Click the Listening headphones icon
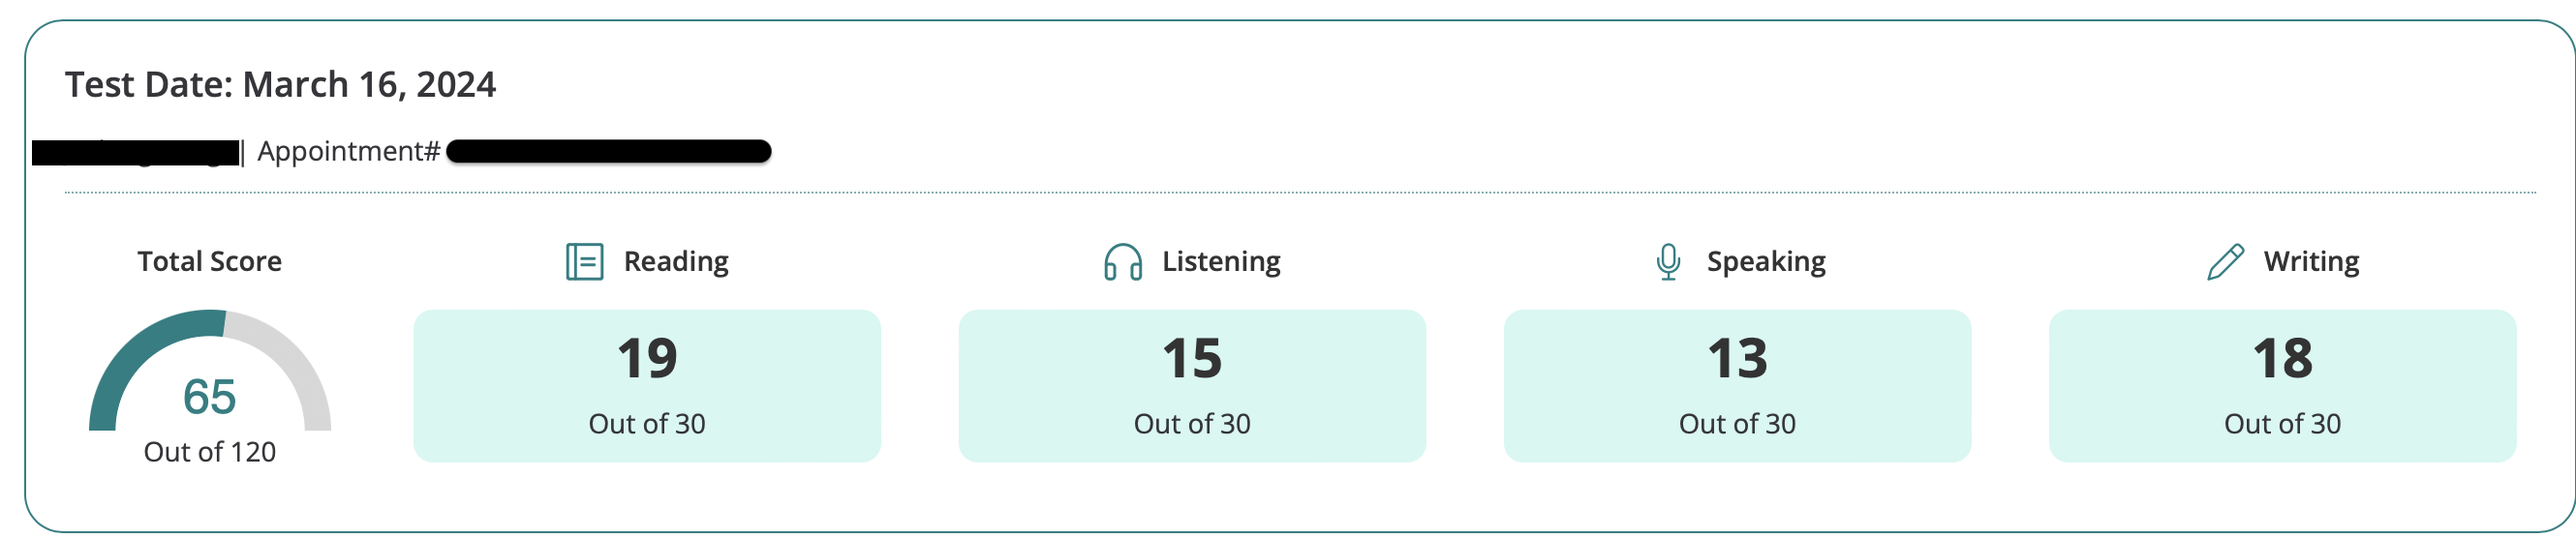Image resolution: width=2576 pixels, height=538 pixels. point(1122,262)
